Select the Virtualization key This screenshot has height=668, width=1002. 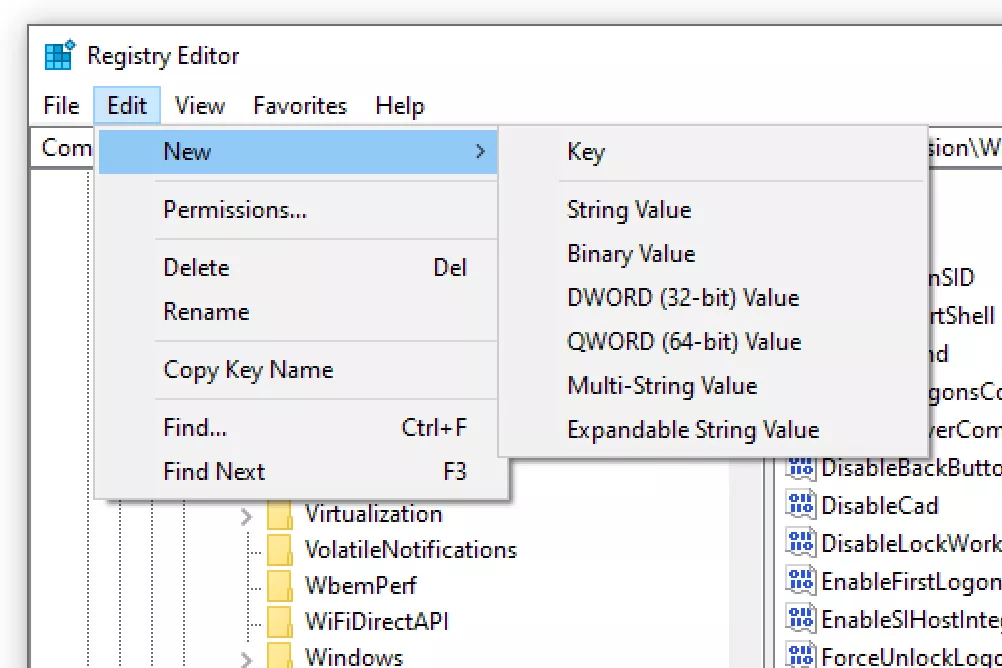374,514
